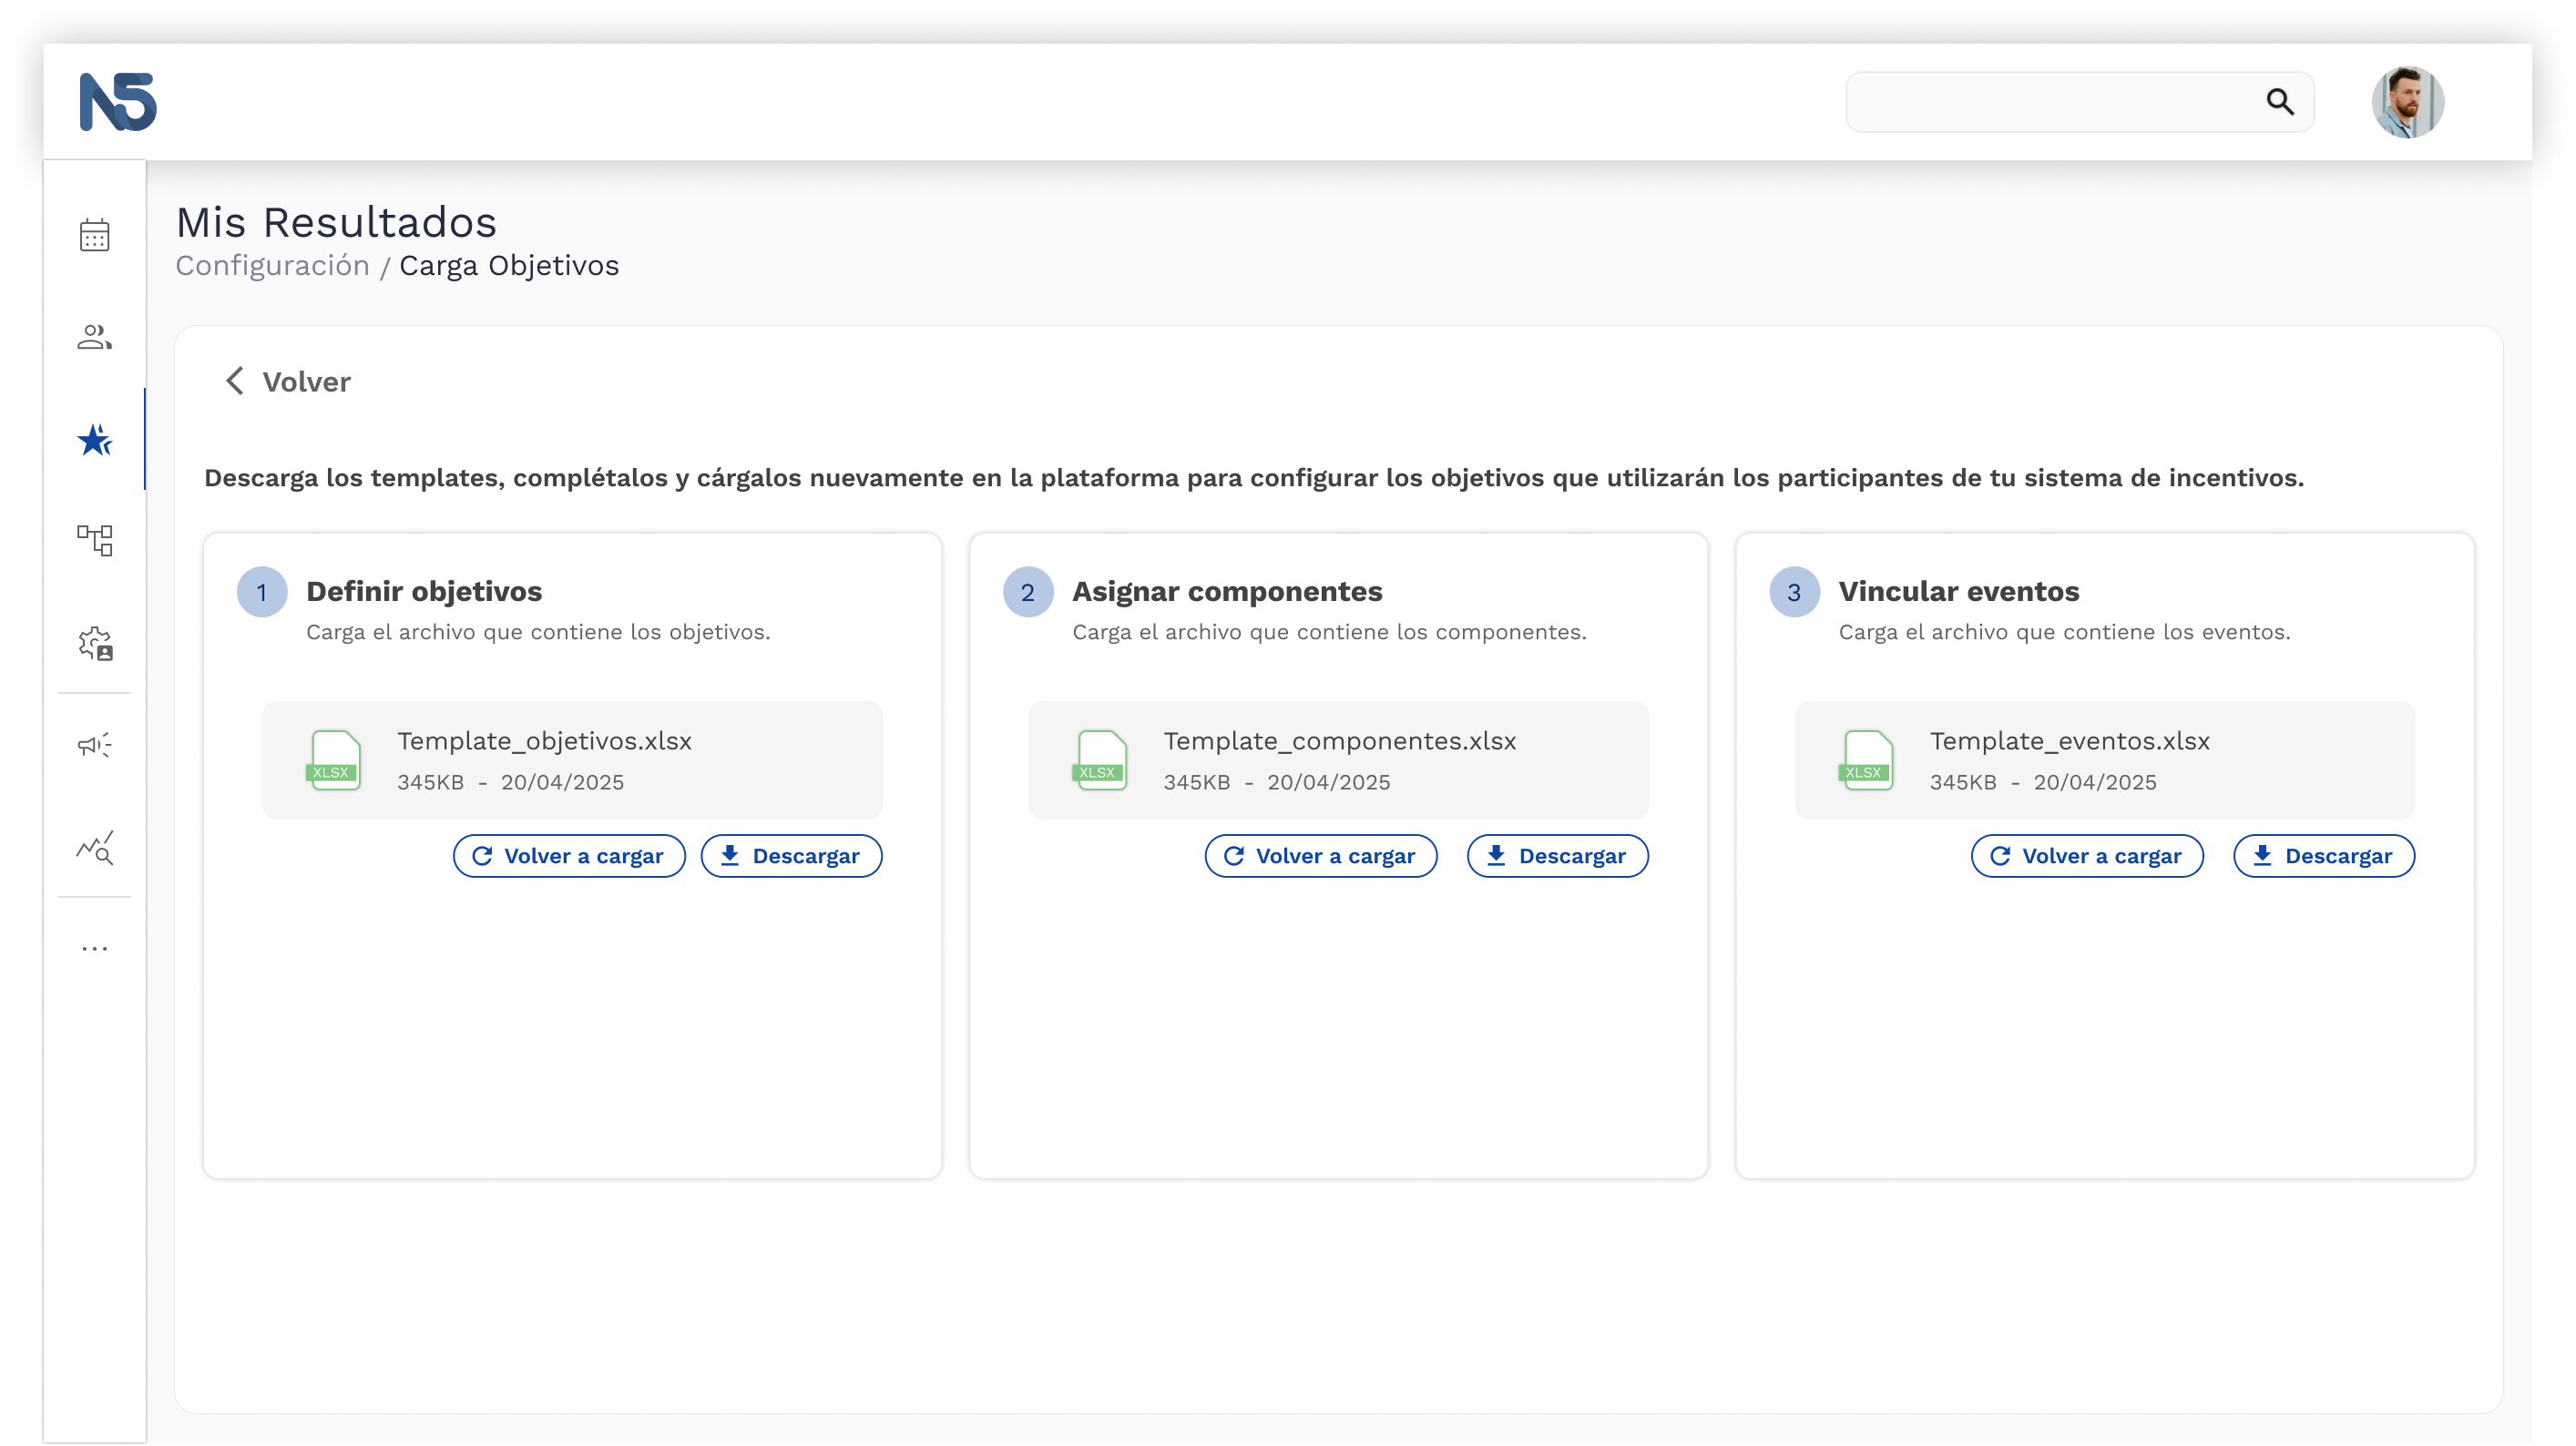Click the Template_eventos XLSX file icon
This screenshot has width=2576, height=1446.
point(1866,761)
